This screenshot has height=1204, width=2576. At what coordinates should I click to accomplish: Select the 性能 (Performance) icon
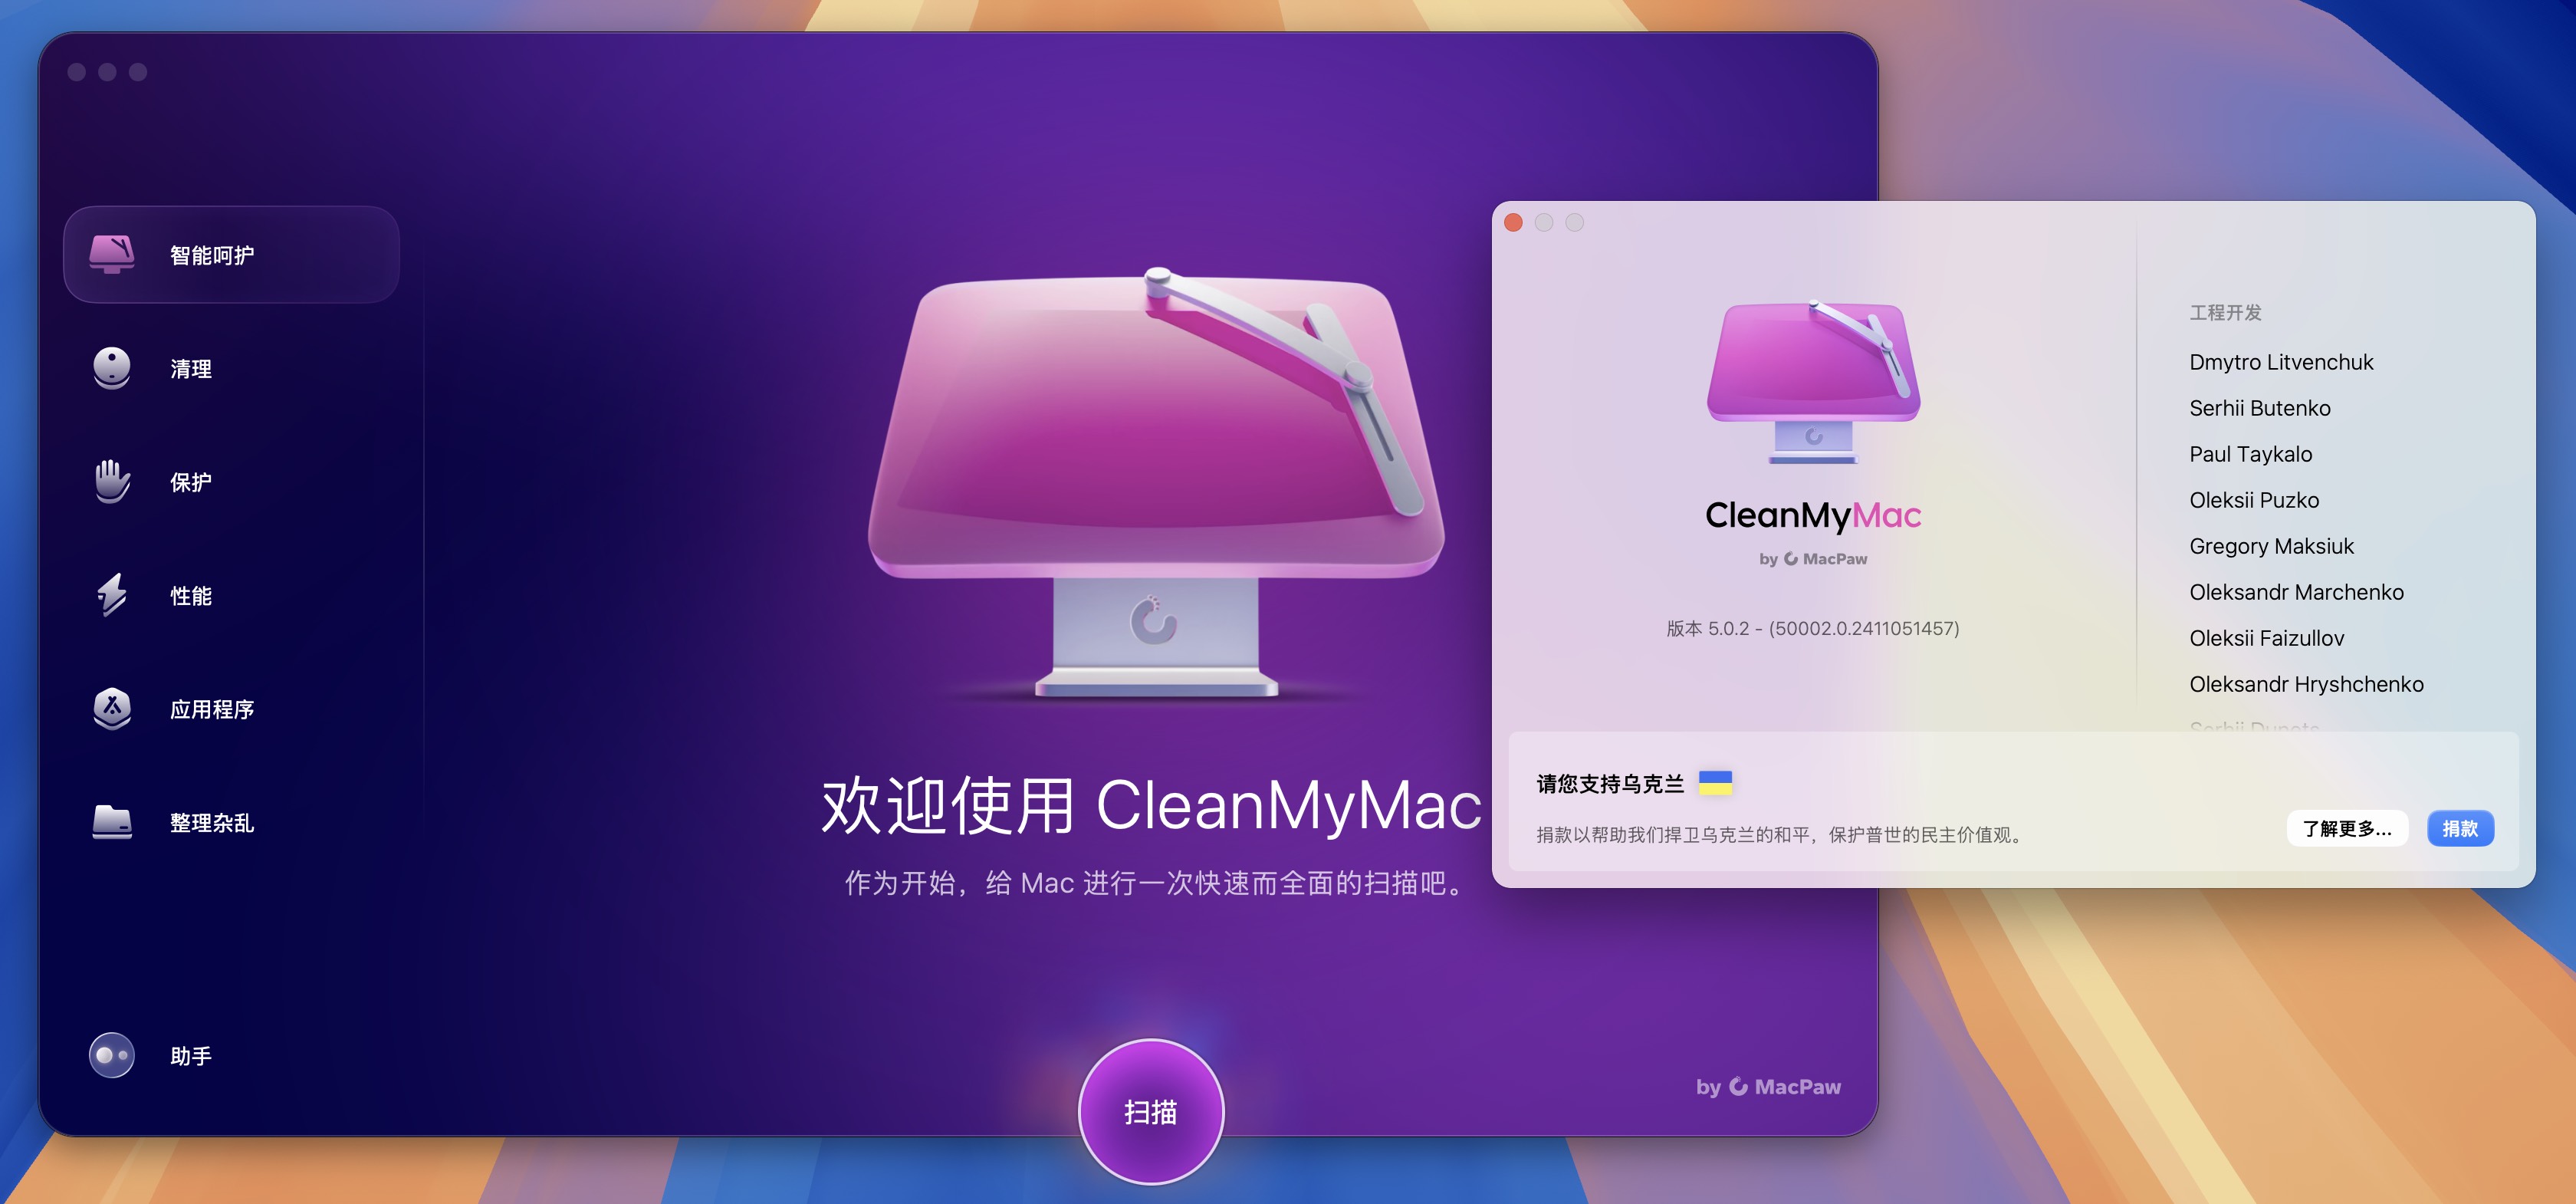pyautogui.click(x=112, y=594)
